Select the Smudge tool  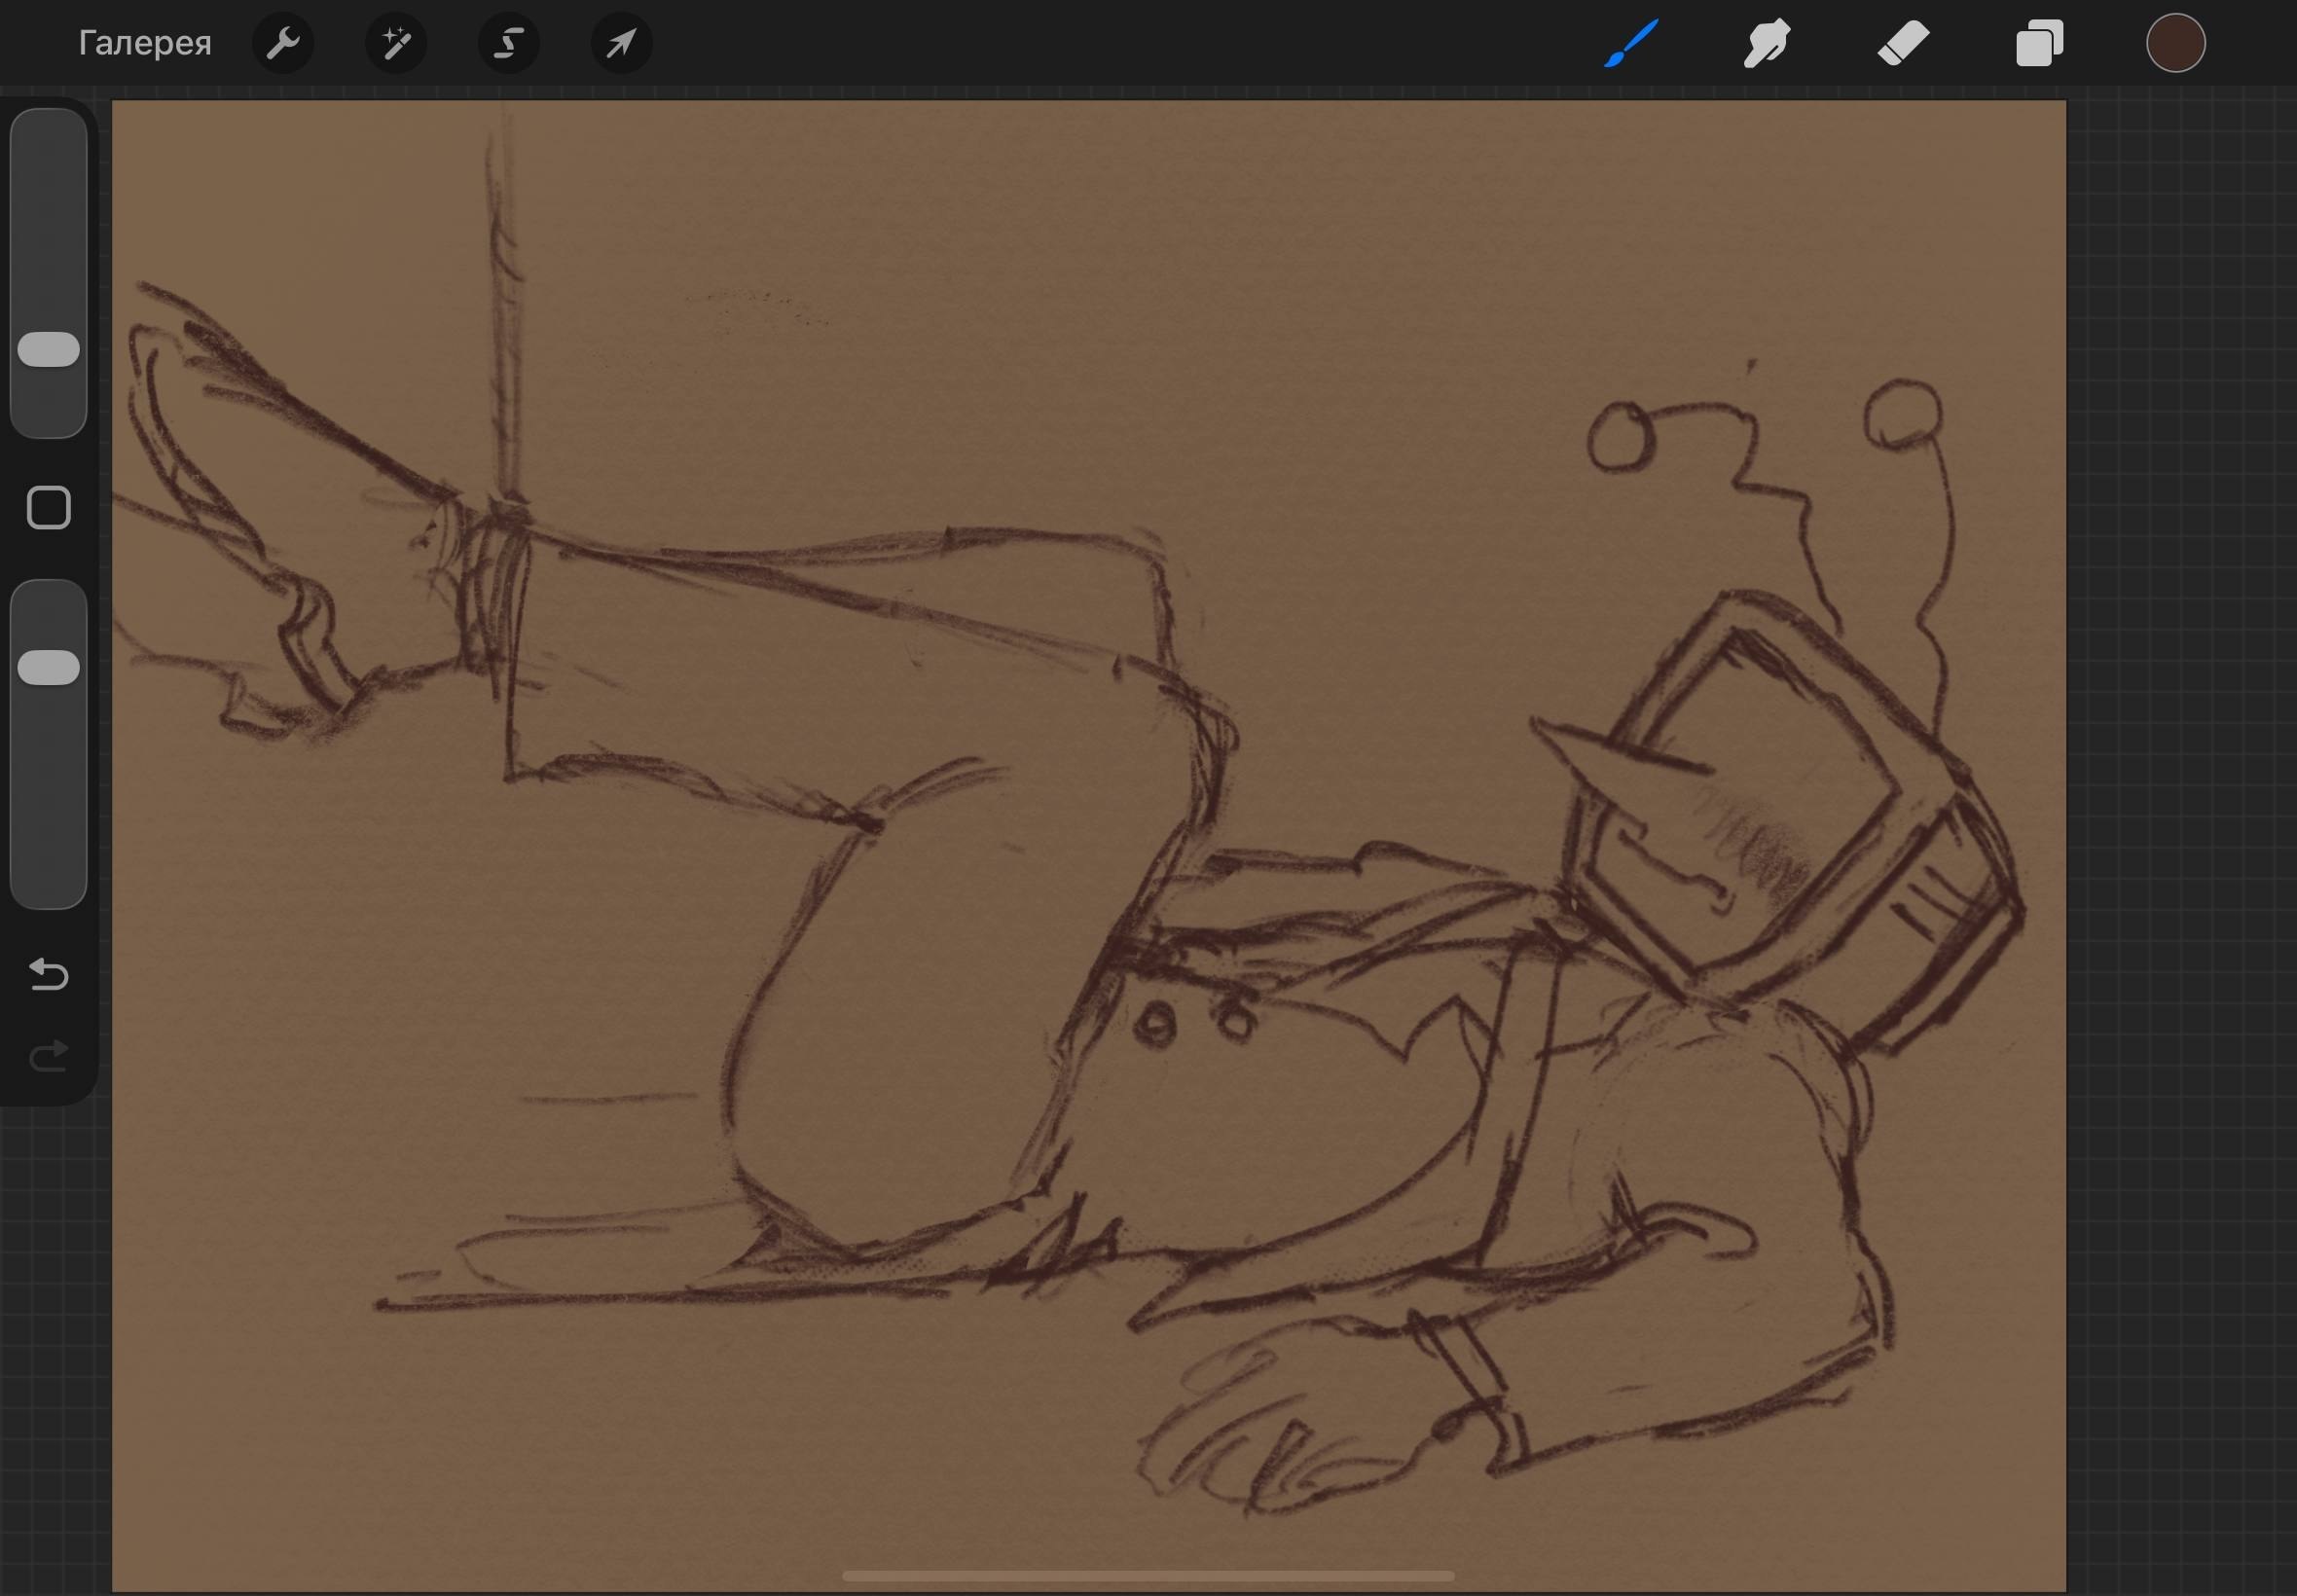click(x=1767, y=43)
